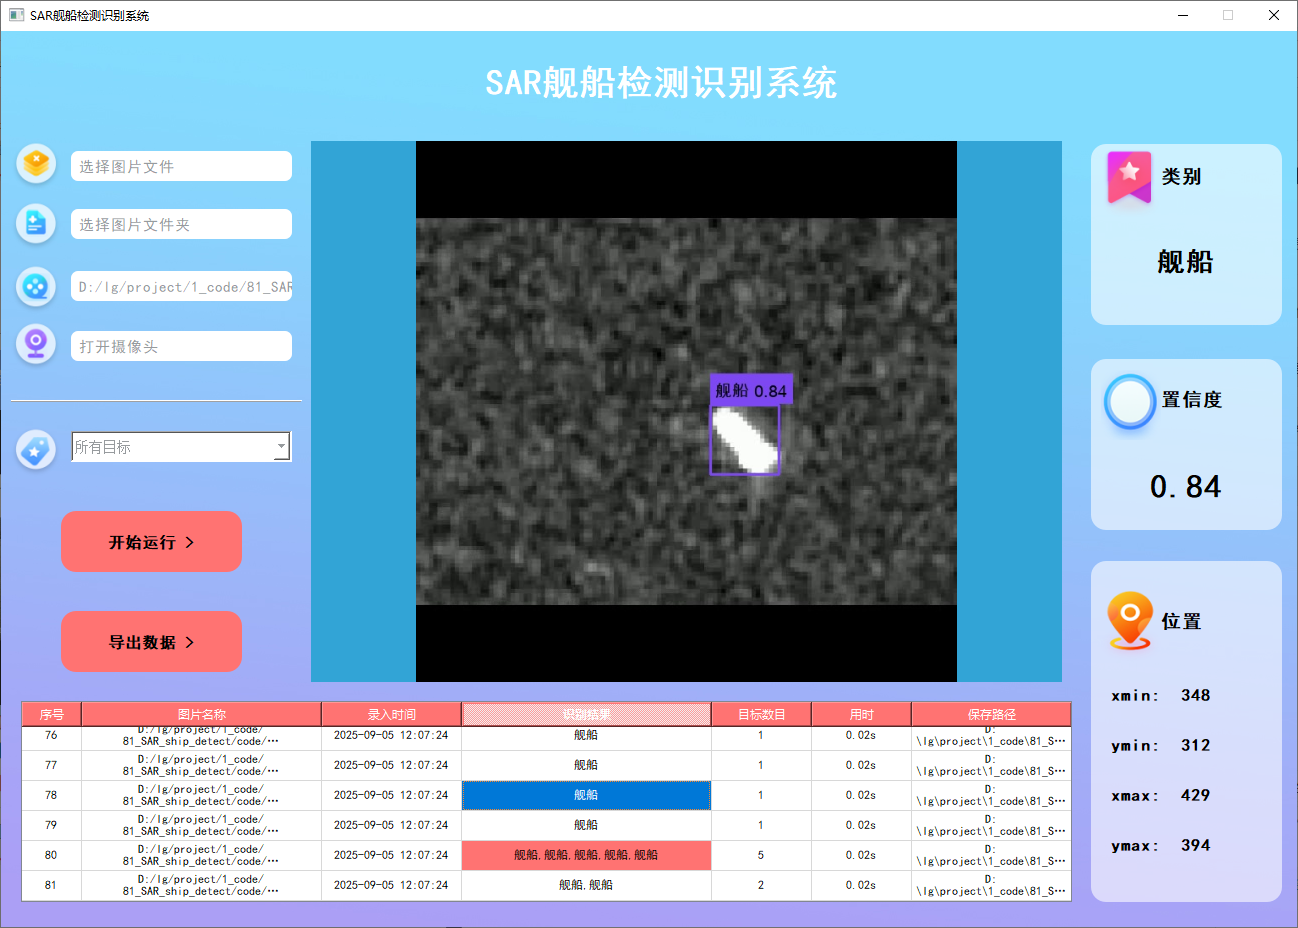Click the target count 5 cell
The height and width of the screenshot is (928, 1298).
(761, 855)
